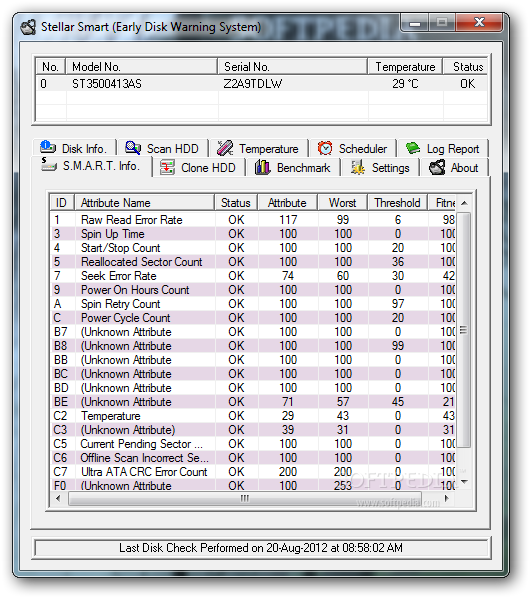Viewport: 530px width, 598px height.
Task: Click the Worst column header
Action: pyautogui.click(x=342, y=203)
